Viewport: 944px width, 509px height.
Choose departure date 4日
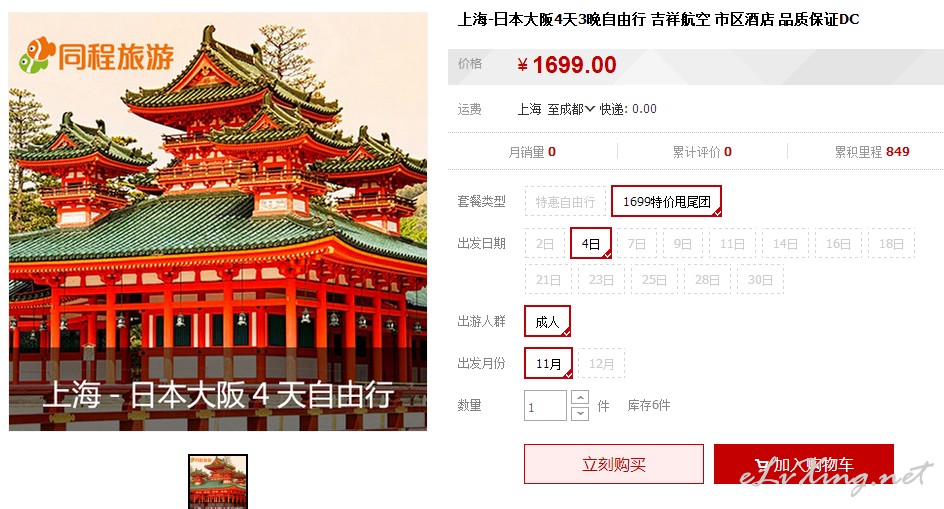pos(591,243)
